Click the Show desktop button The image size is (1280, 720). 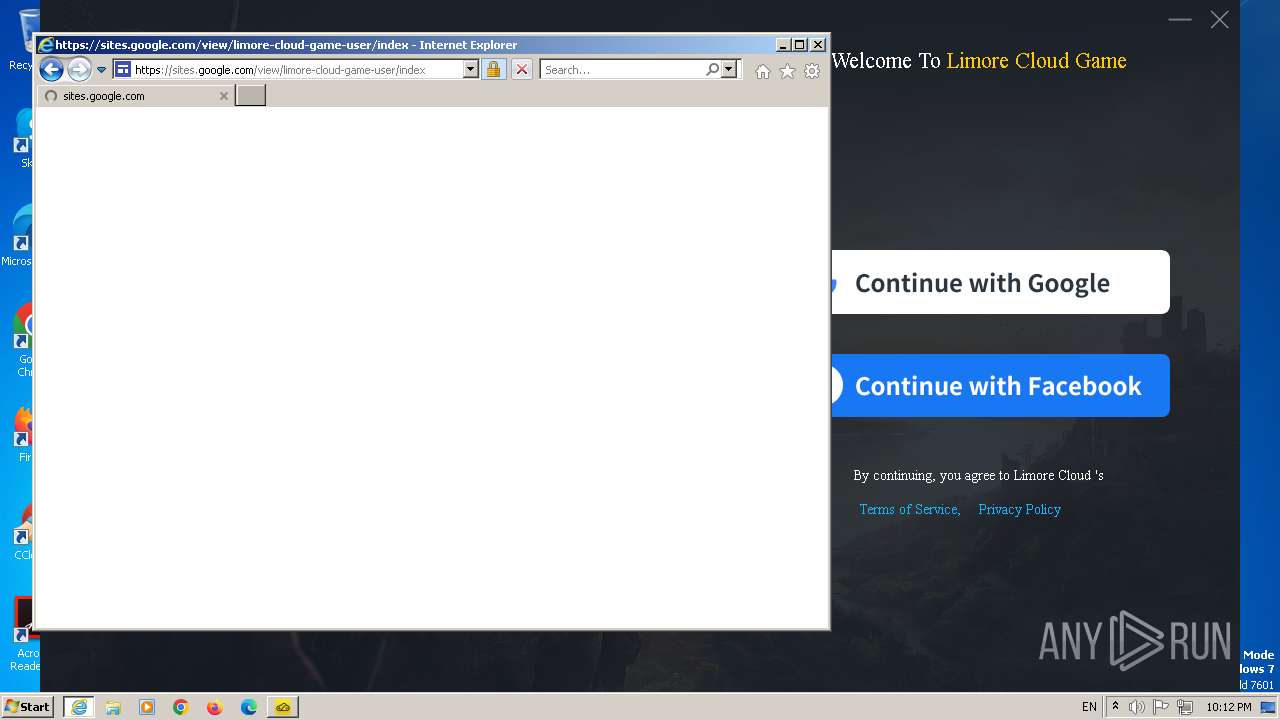click(1268, 707)
